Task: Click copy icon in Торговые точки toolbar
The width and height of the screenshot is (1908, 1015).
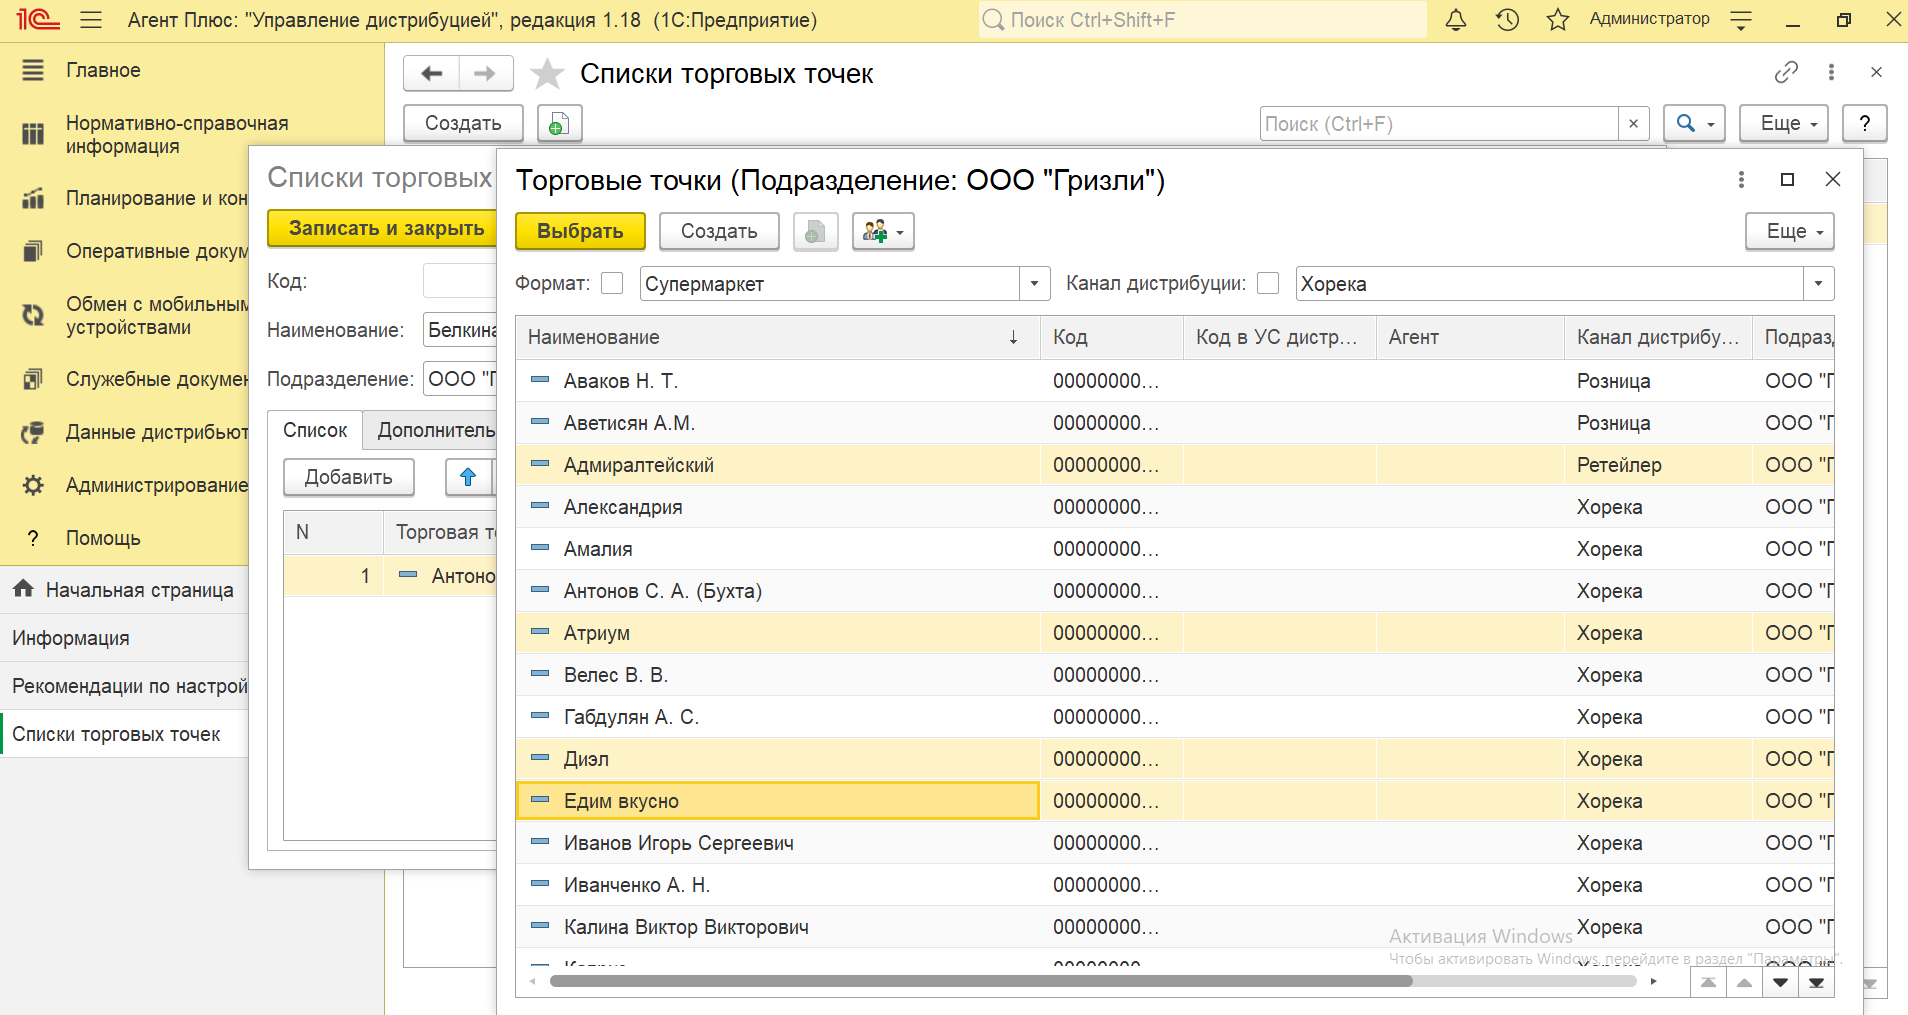Action: tap(815, 231)
